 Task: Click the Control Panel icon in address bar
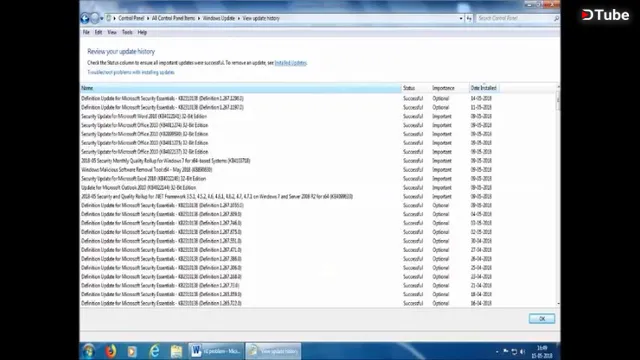pyautogui.click(x=109, y=18)
